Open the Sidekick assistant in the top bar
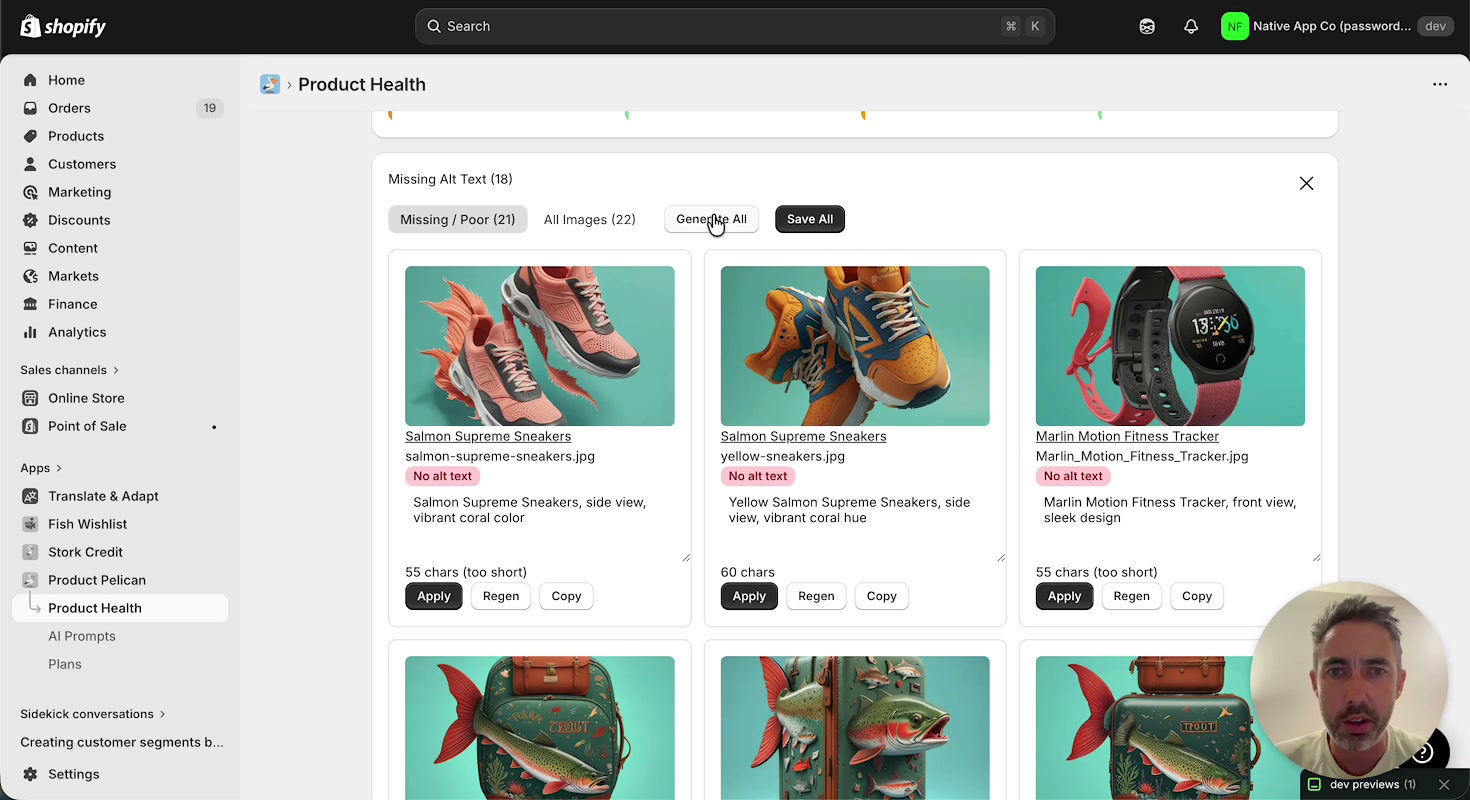The image size is (1470, 800). click(1146, 26)
